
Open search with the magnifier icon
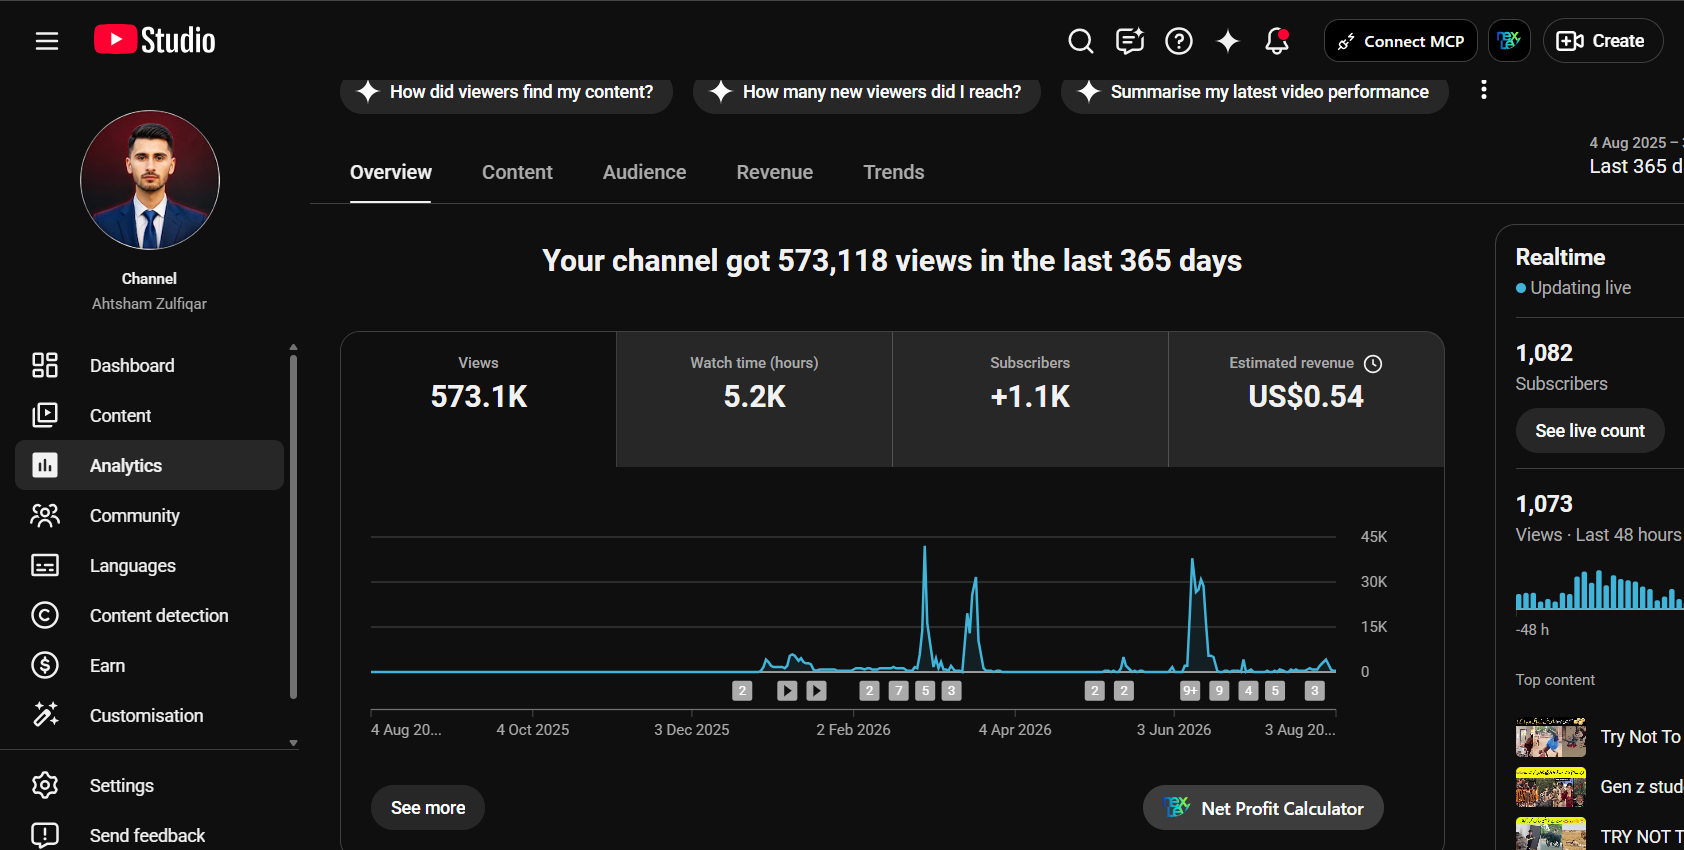1081,41
